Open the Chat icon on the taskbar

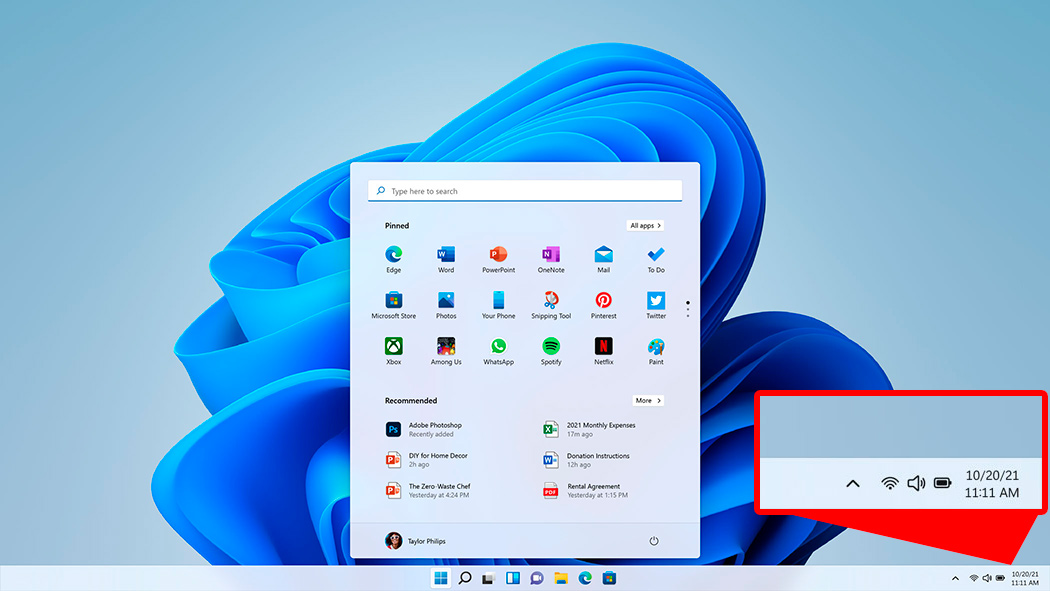click(537, 578)
